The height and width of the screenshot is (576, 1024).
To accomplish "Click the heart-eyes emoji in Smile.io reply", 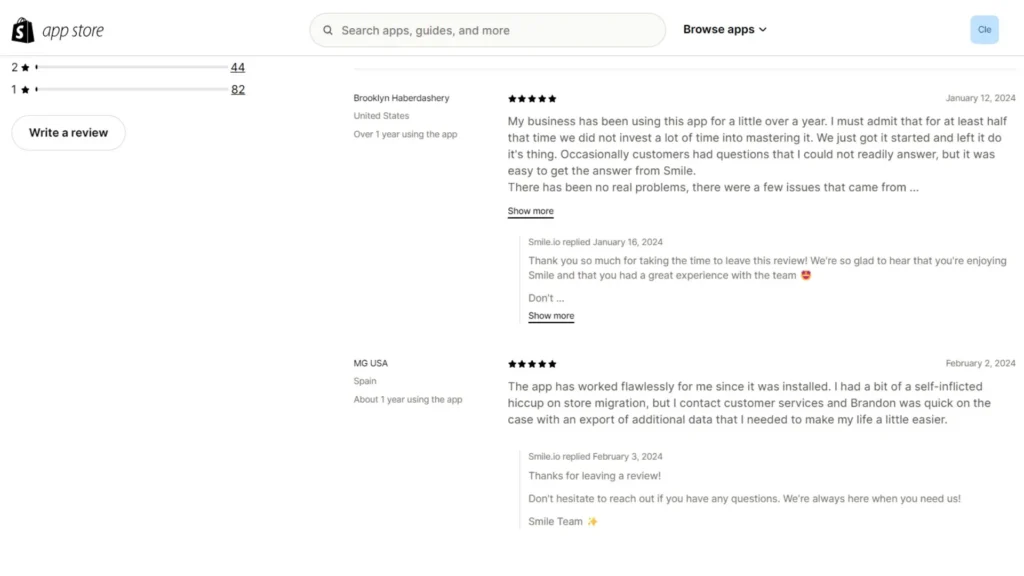I will coord(806,275).
